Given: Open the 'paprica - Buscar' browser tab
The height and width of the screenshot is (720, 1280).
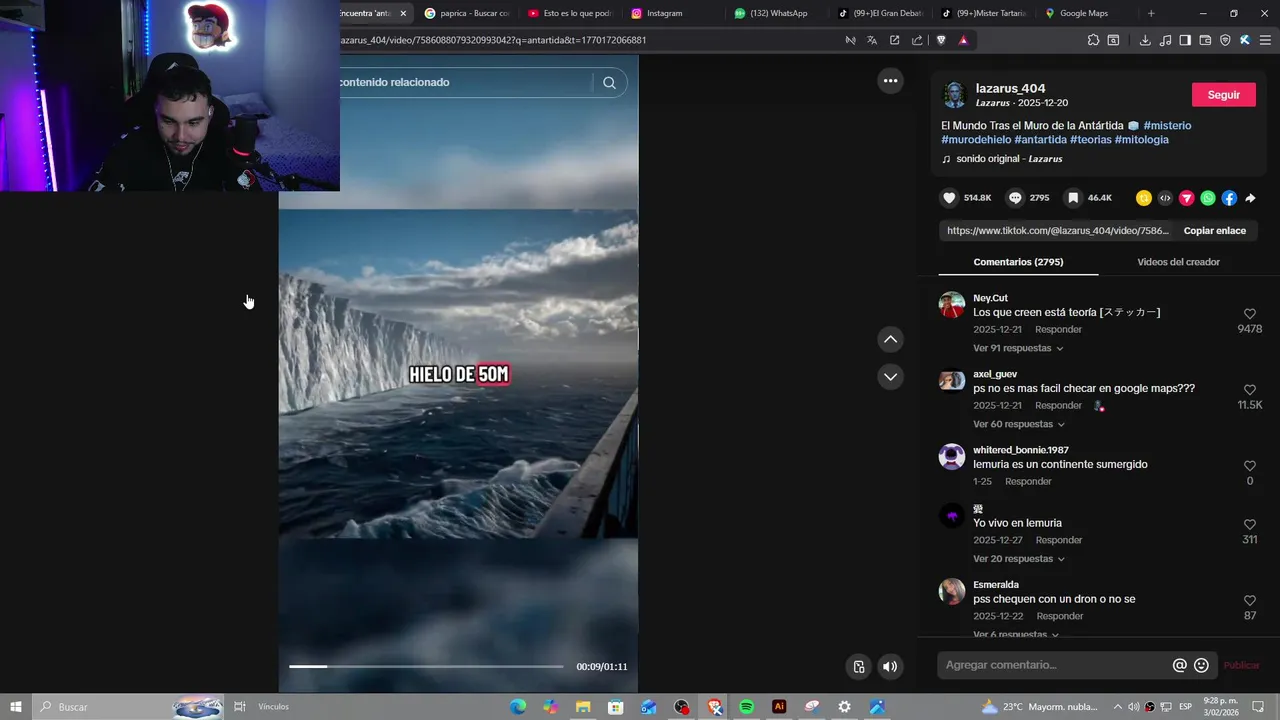Looking at the screenshot, I should tap(466, 13).
